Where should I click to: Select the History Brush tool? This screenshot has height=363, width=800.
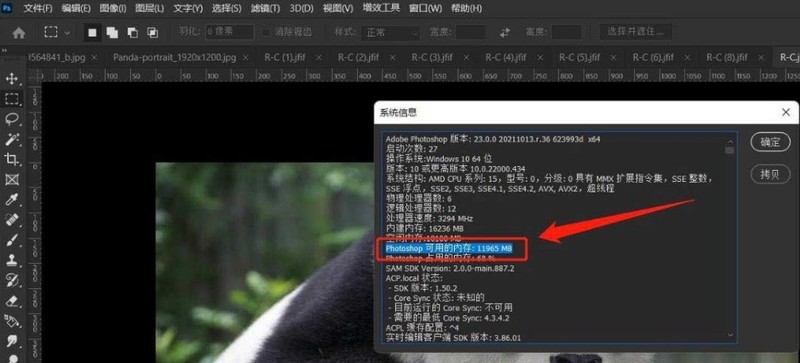(12, 280)
